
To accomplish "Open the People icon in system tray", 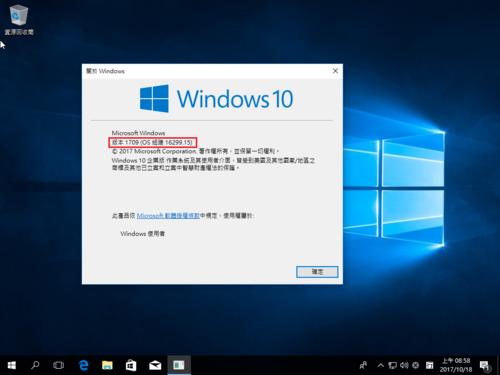I will tap(363, 365).
